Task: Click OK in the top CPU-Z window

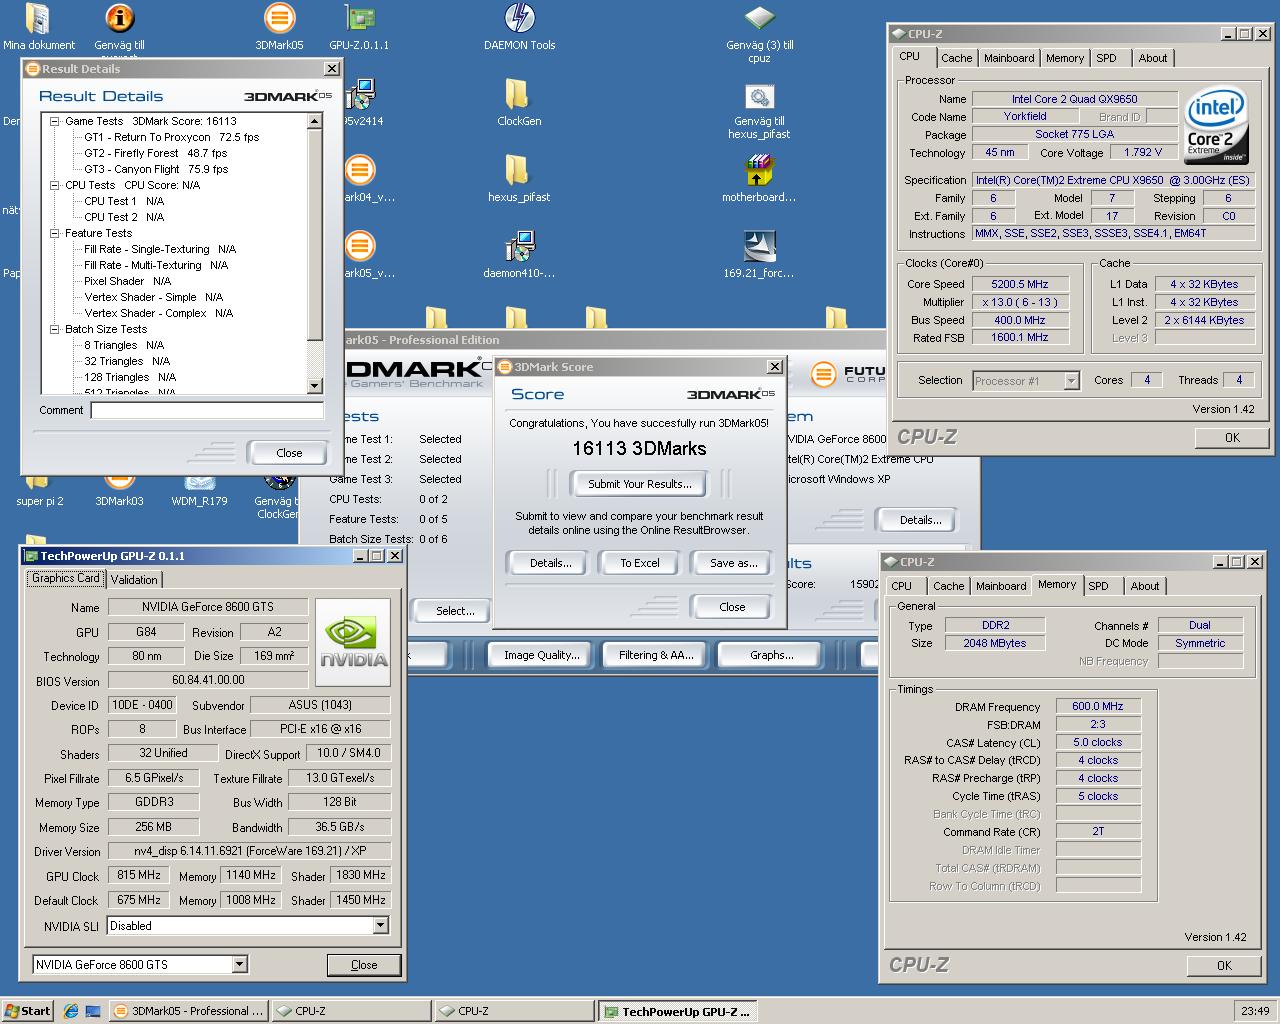Action: pyautogui.click(x=1232, y=438)
